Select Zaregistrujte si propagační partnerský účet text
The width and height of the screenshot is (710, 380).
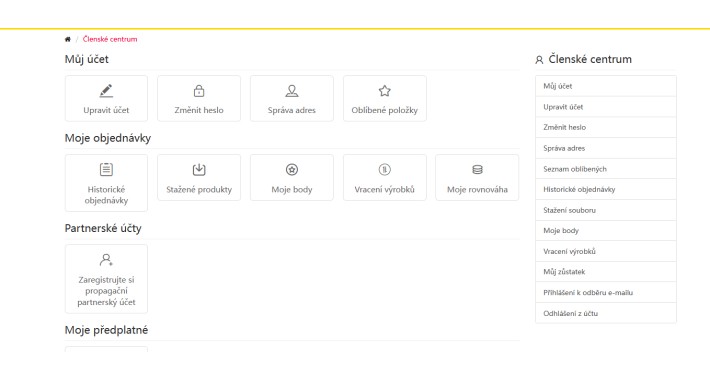coord(106,291)
